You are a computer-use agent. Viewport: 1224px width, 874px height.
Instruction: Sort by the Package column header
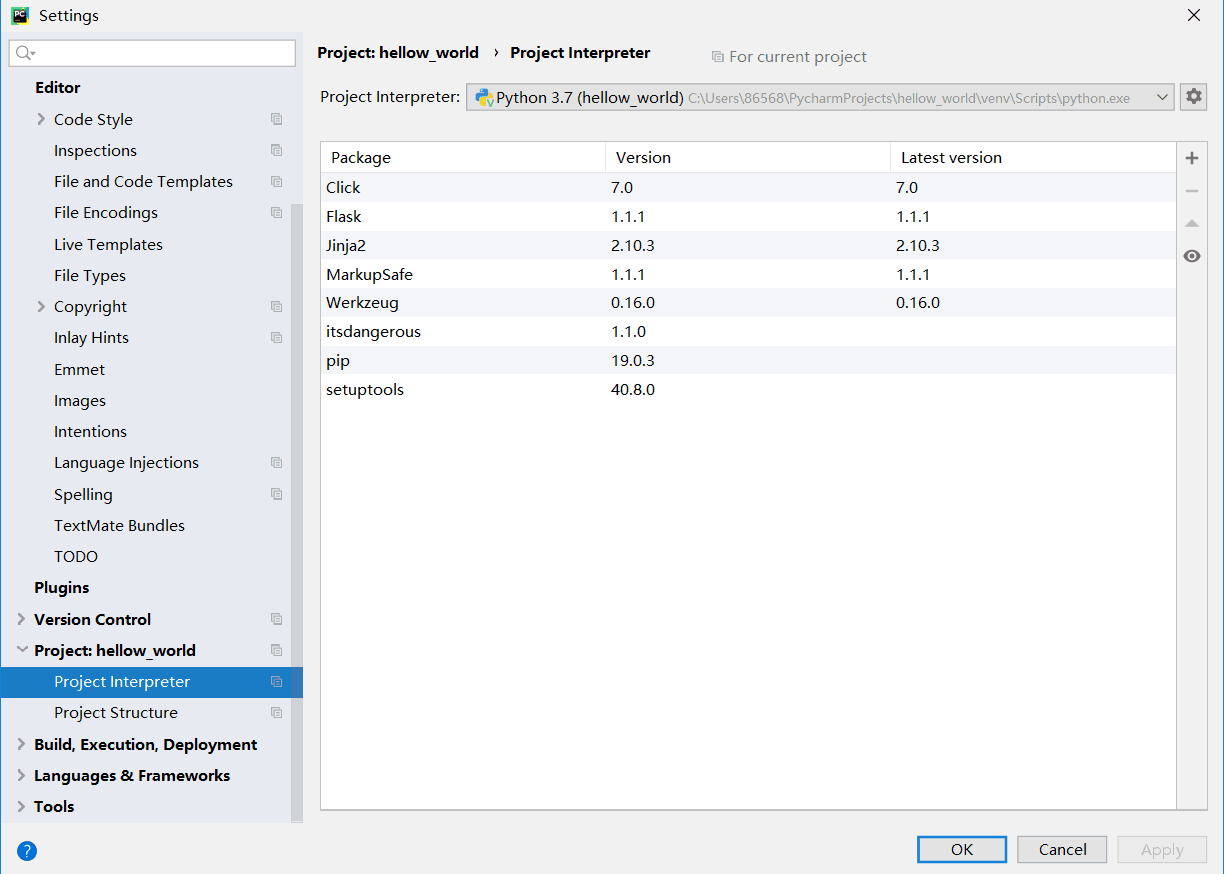pos(463,157)
